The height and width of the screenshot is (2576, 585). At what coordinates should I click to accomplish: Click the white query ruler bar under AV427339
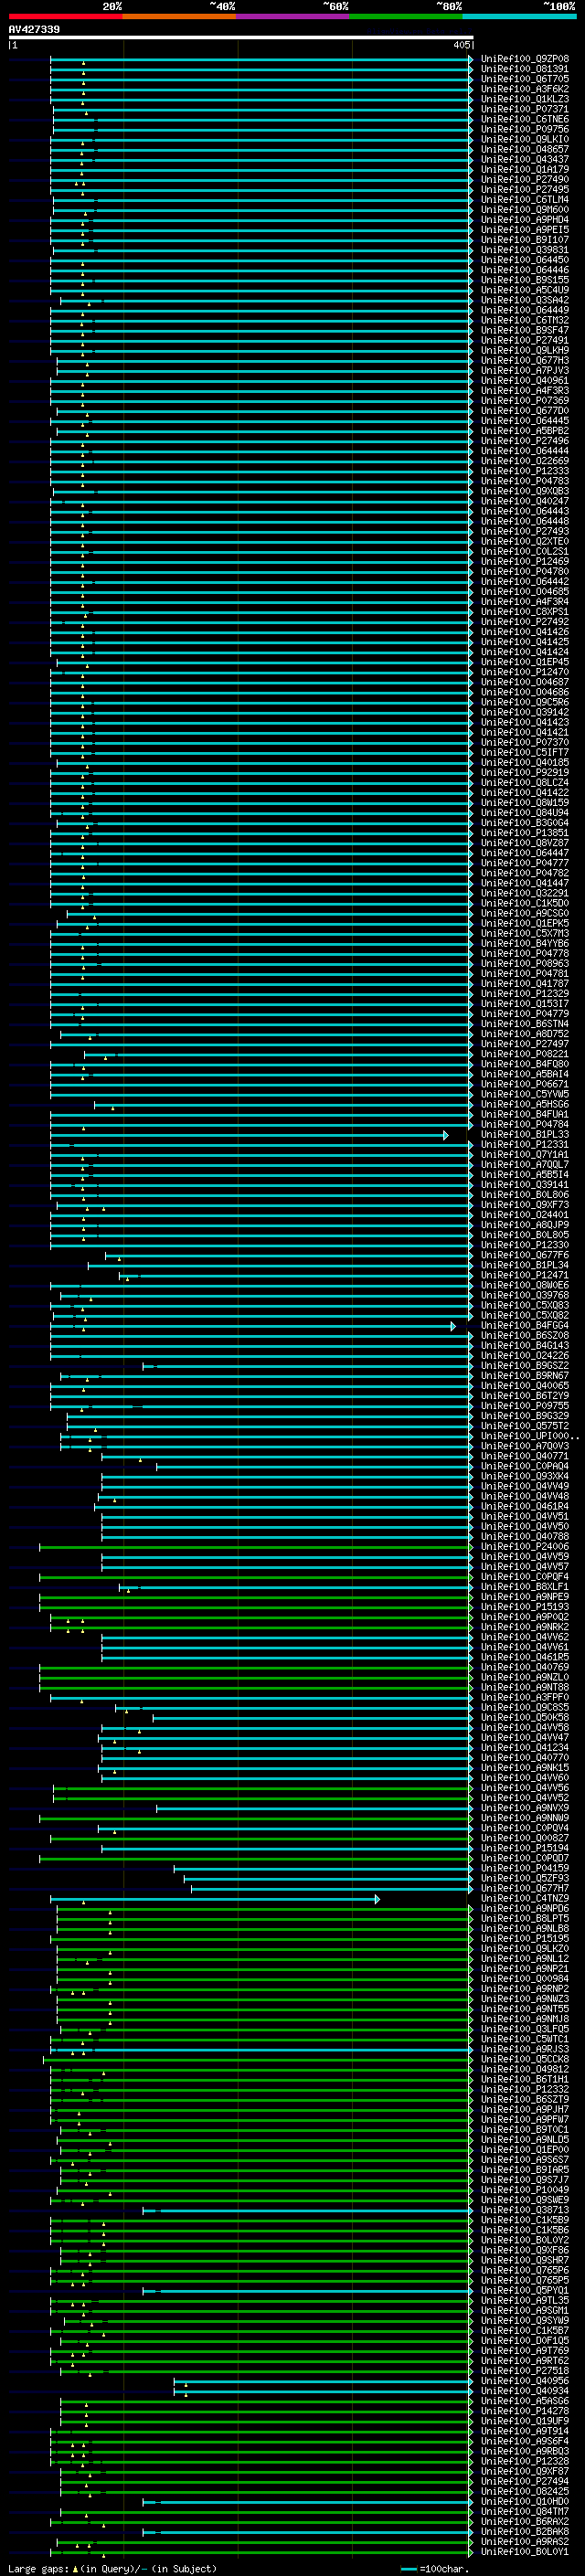point(241,37)
